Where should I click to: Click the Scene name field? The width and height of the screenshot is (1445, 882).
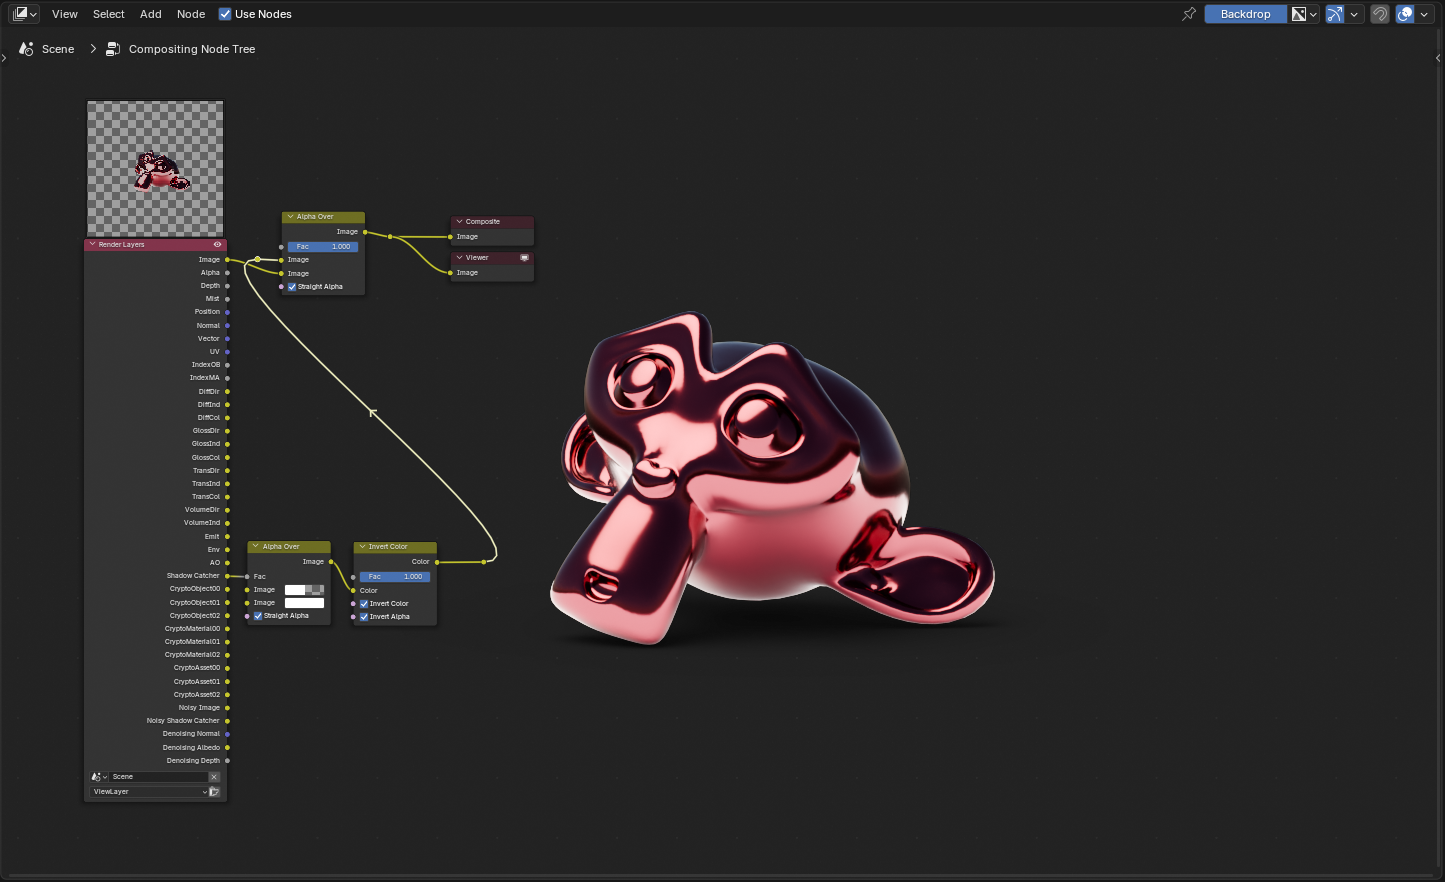tap(159, 777)
